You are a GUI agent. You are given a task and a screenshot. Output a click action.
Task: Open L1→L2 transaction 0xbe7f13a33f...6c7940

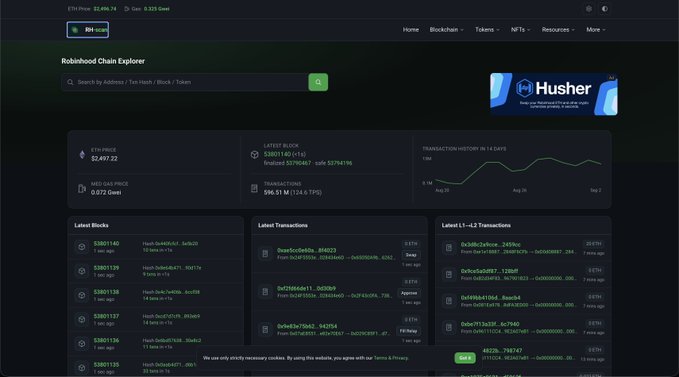pos(490,324)
